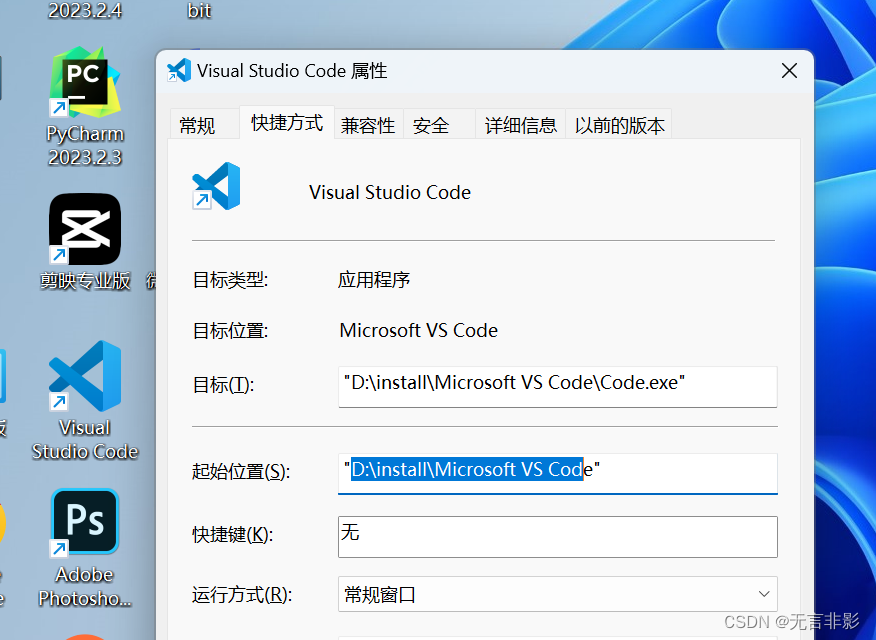
Task: Switch to the 快捷方式 tab
Action: [287, 122]
